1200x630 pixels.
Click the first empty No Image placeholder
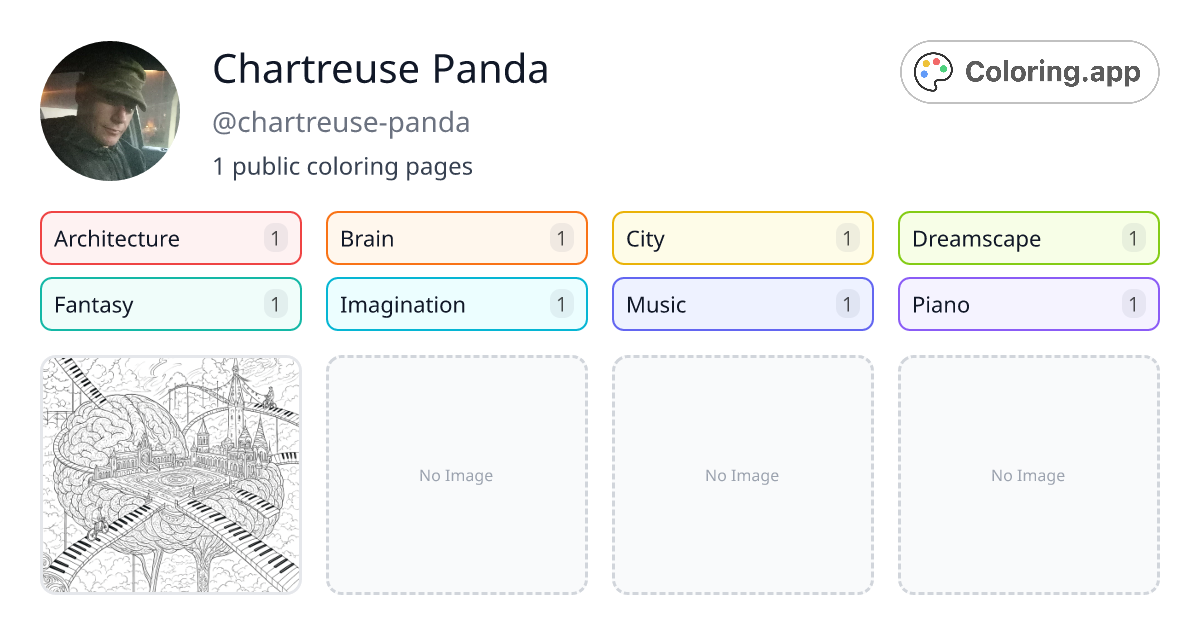[456, 475]
